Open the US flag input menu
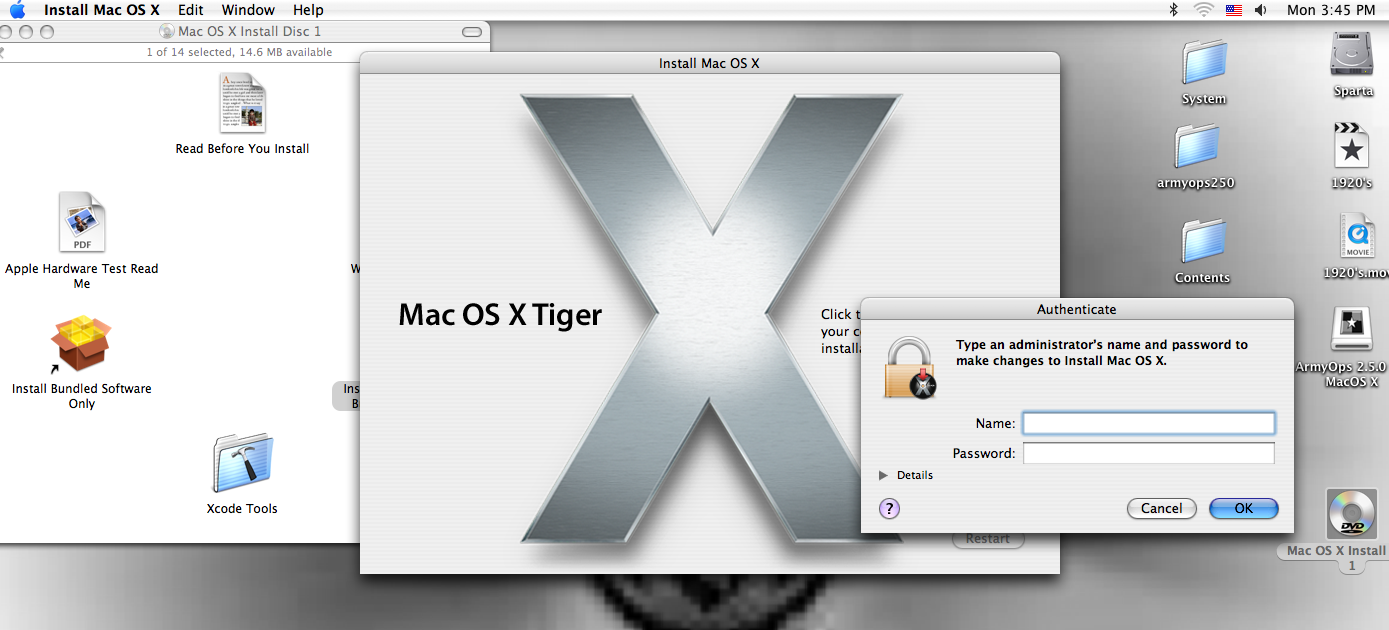 coord(1233,10)
